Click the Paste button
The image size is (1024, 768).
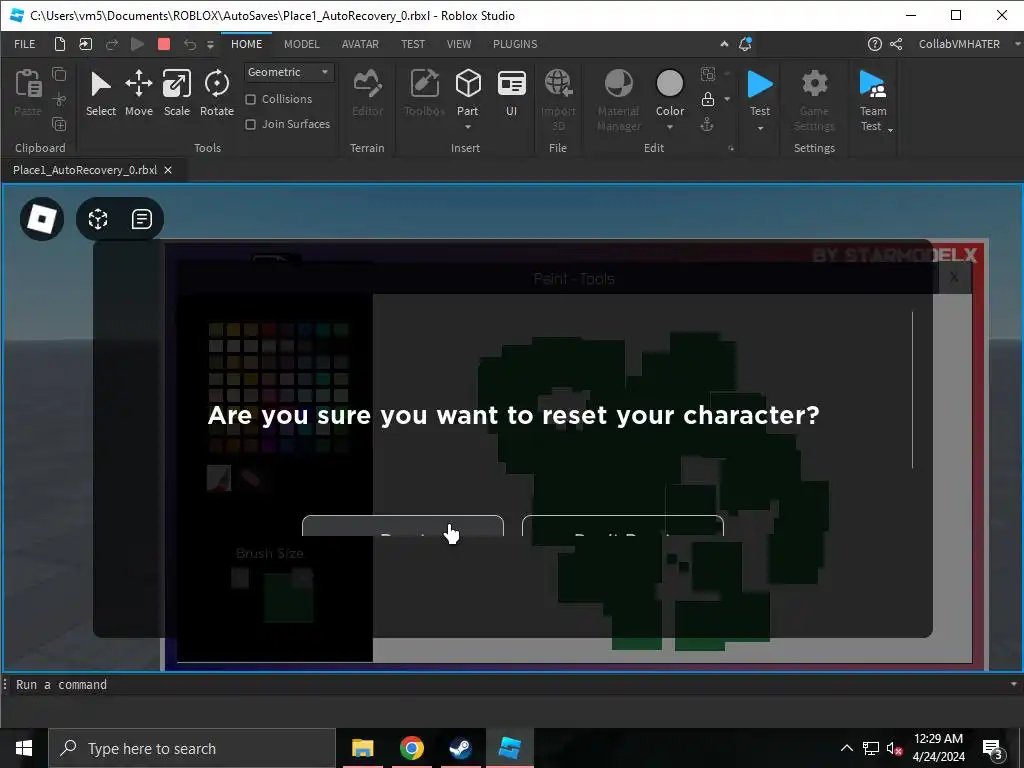click(x=27, y=93)
